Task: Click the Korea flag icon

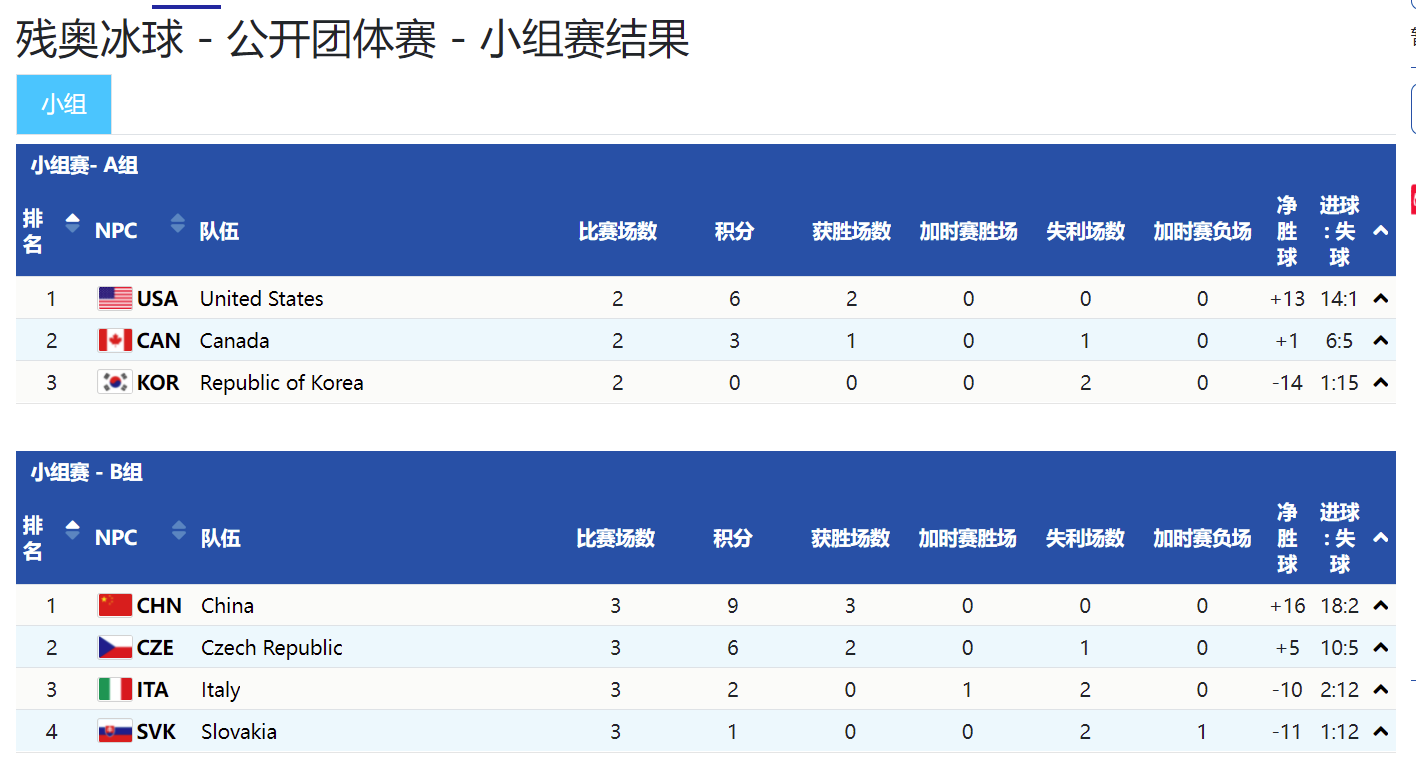Action: (115, 382)
